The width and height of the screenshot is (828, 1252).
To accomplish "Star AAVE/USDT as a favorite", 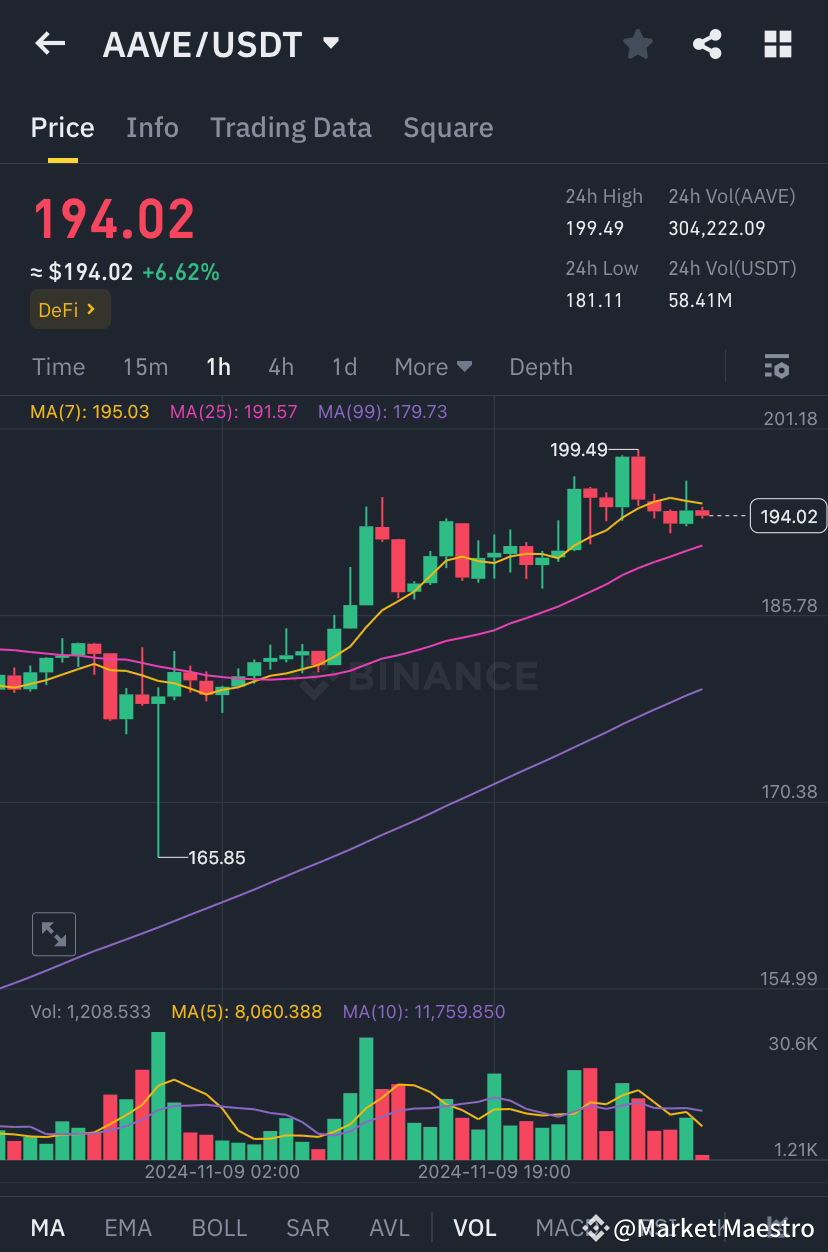I will (637, 43).
